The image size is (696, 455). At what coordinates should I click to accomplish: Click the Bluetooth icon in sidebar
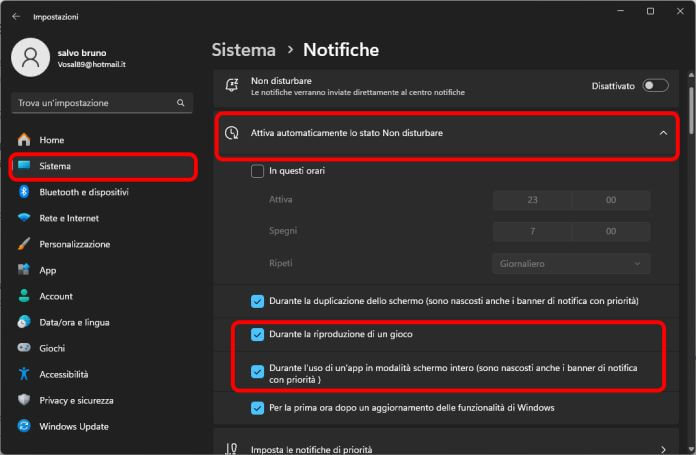24,192
